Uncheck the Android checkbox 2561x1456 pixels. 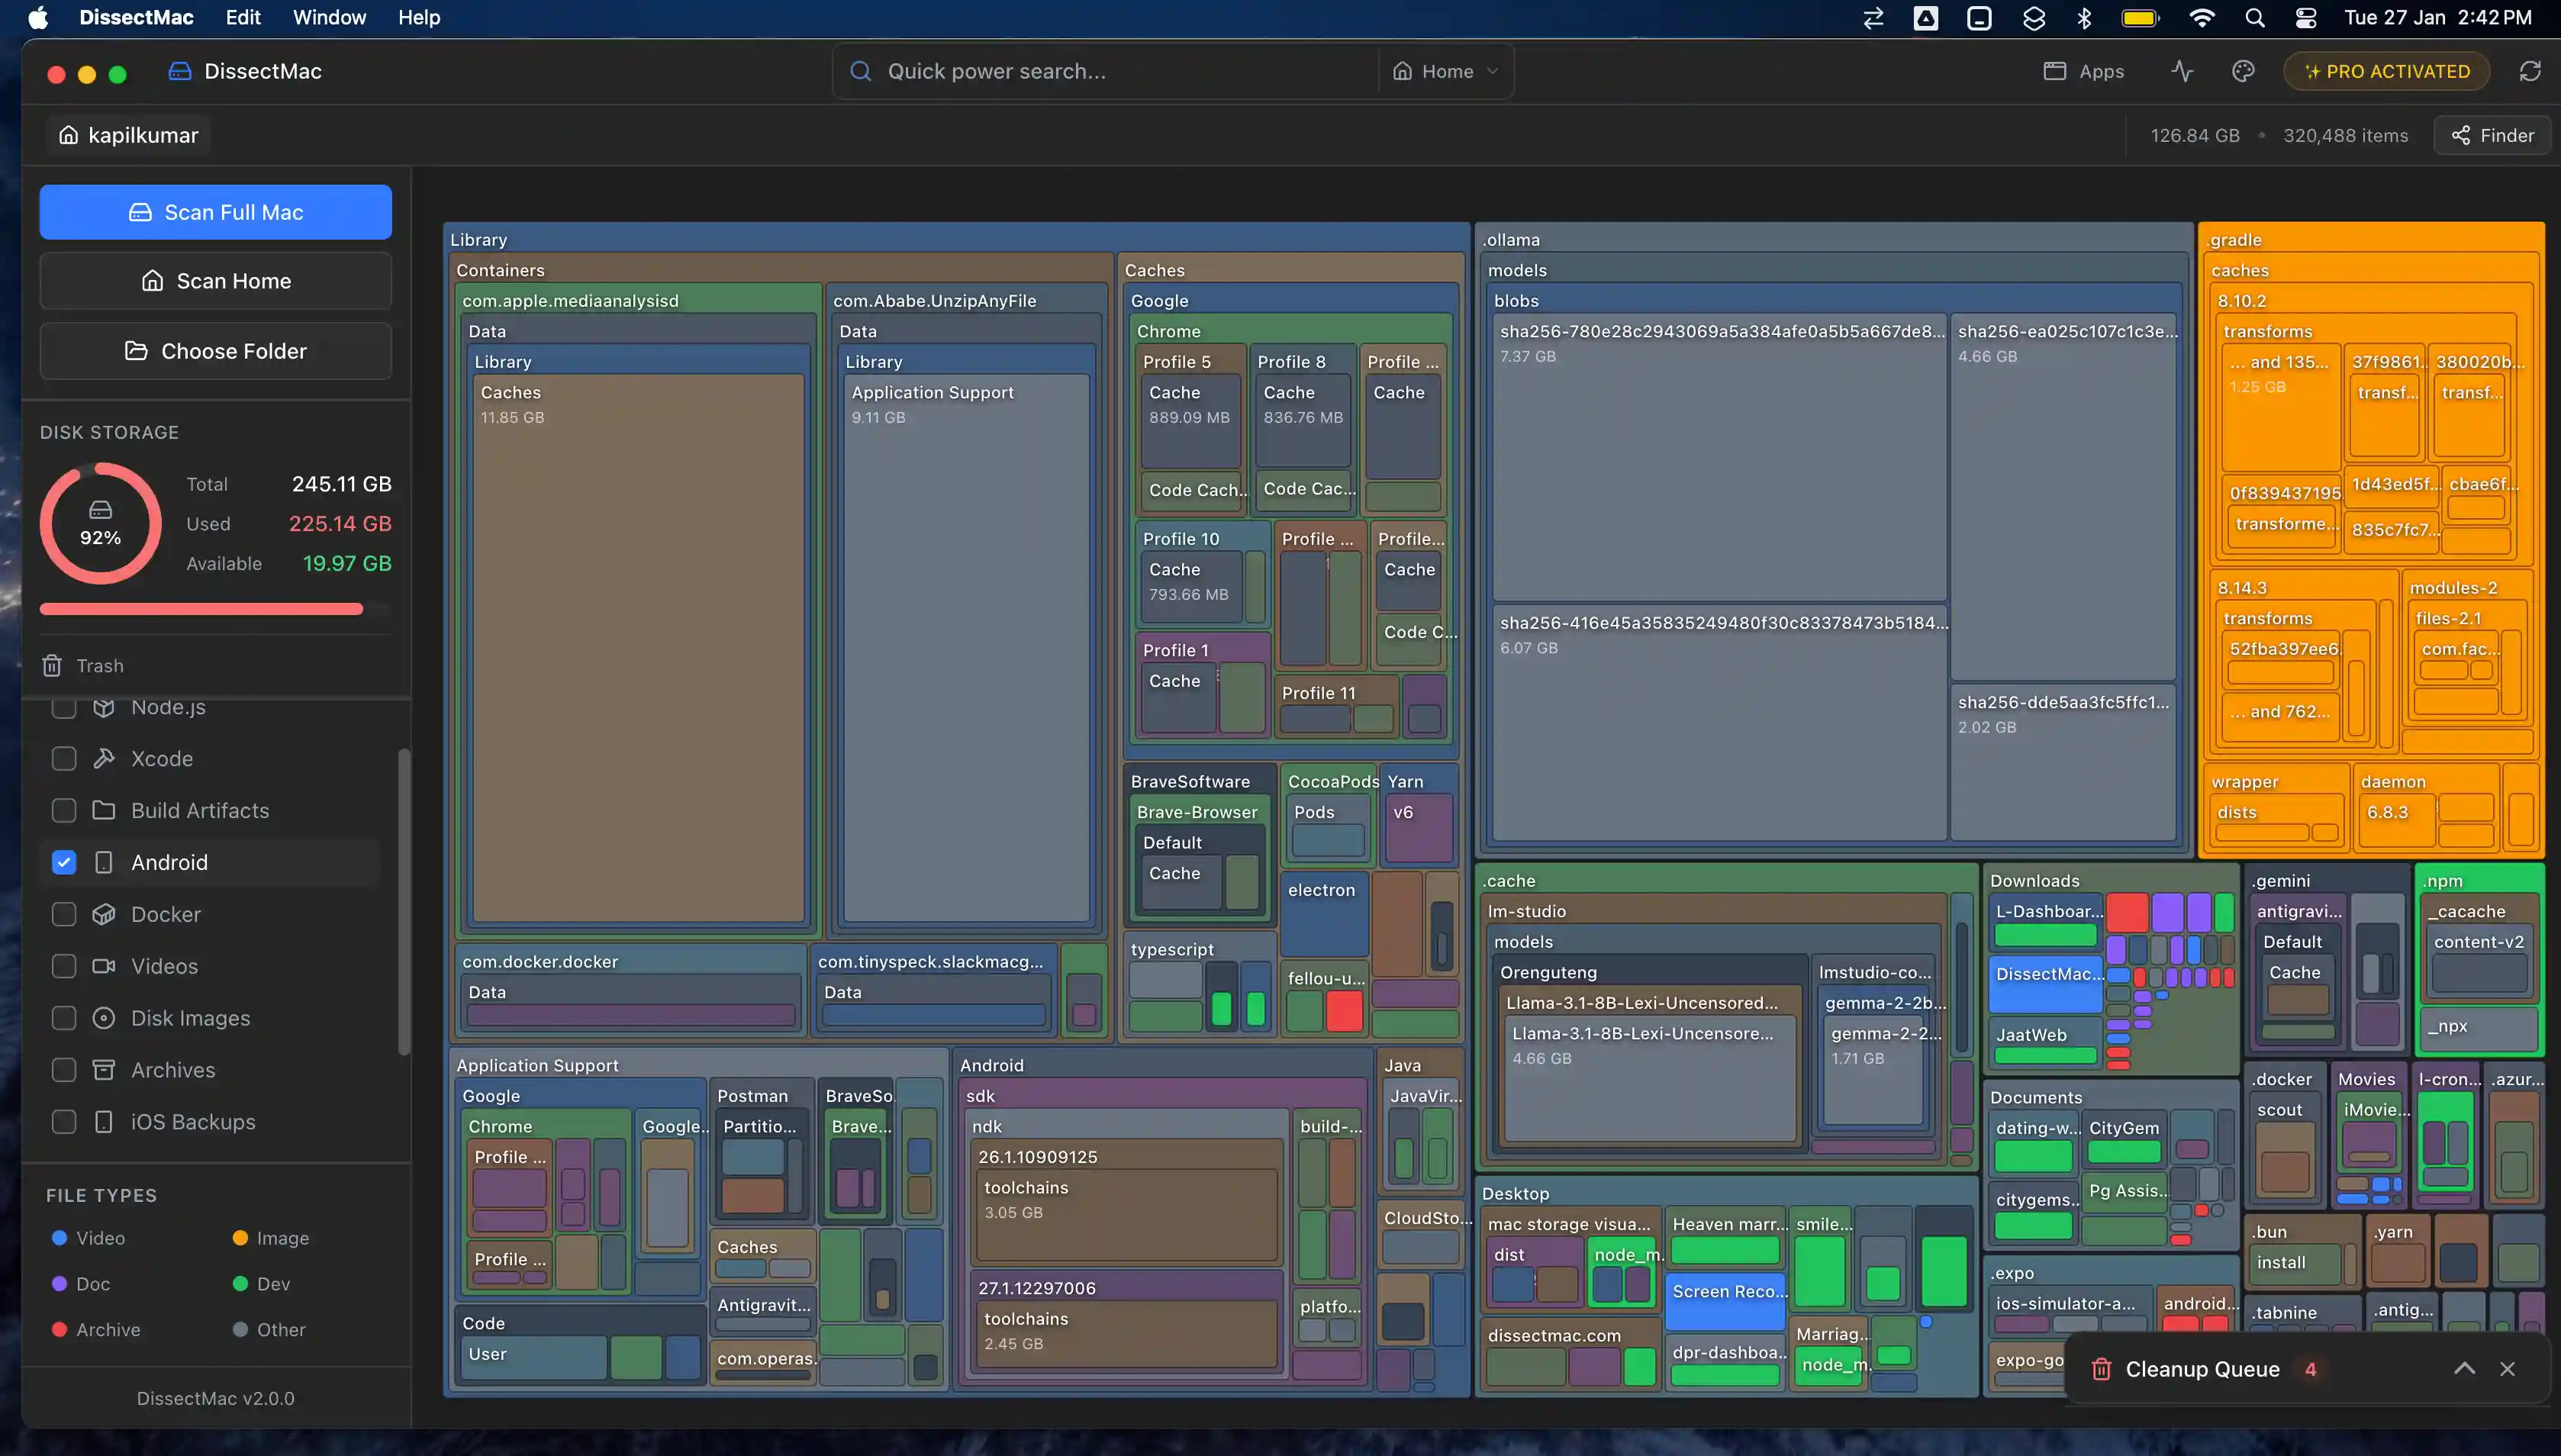pyautogui.click(x=64, y=862)
